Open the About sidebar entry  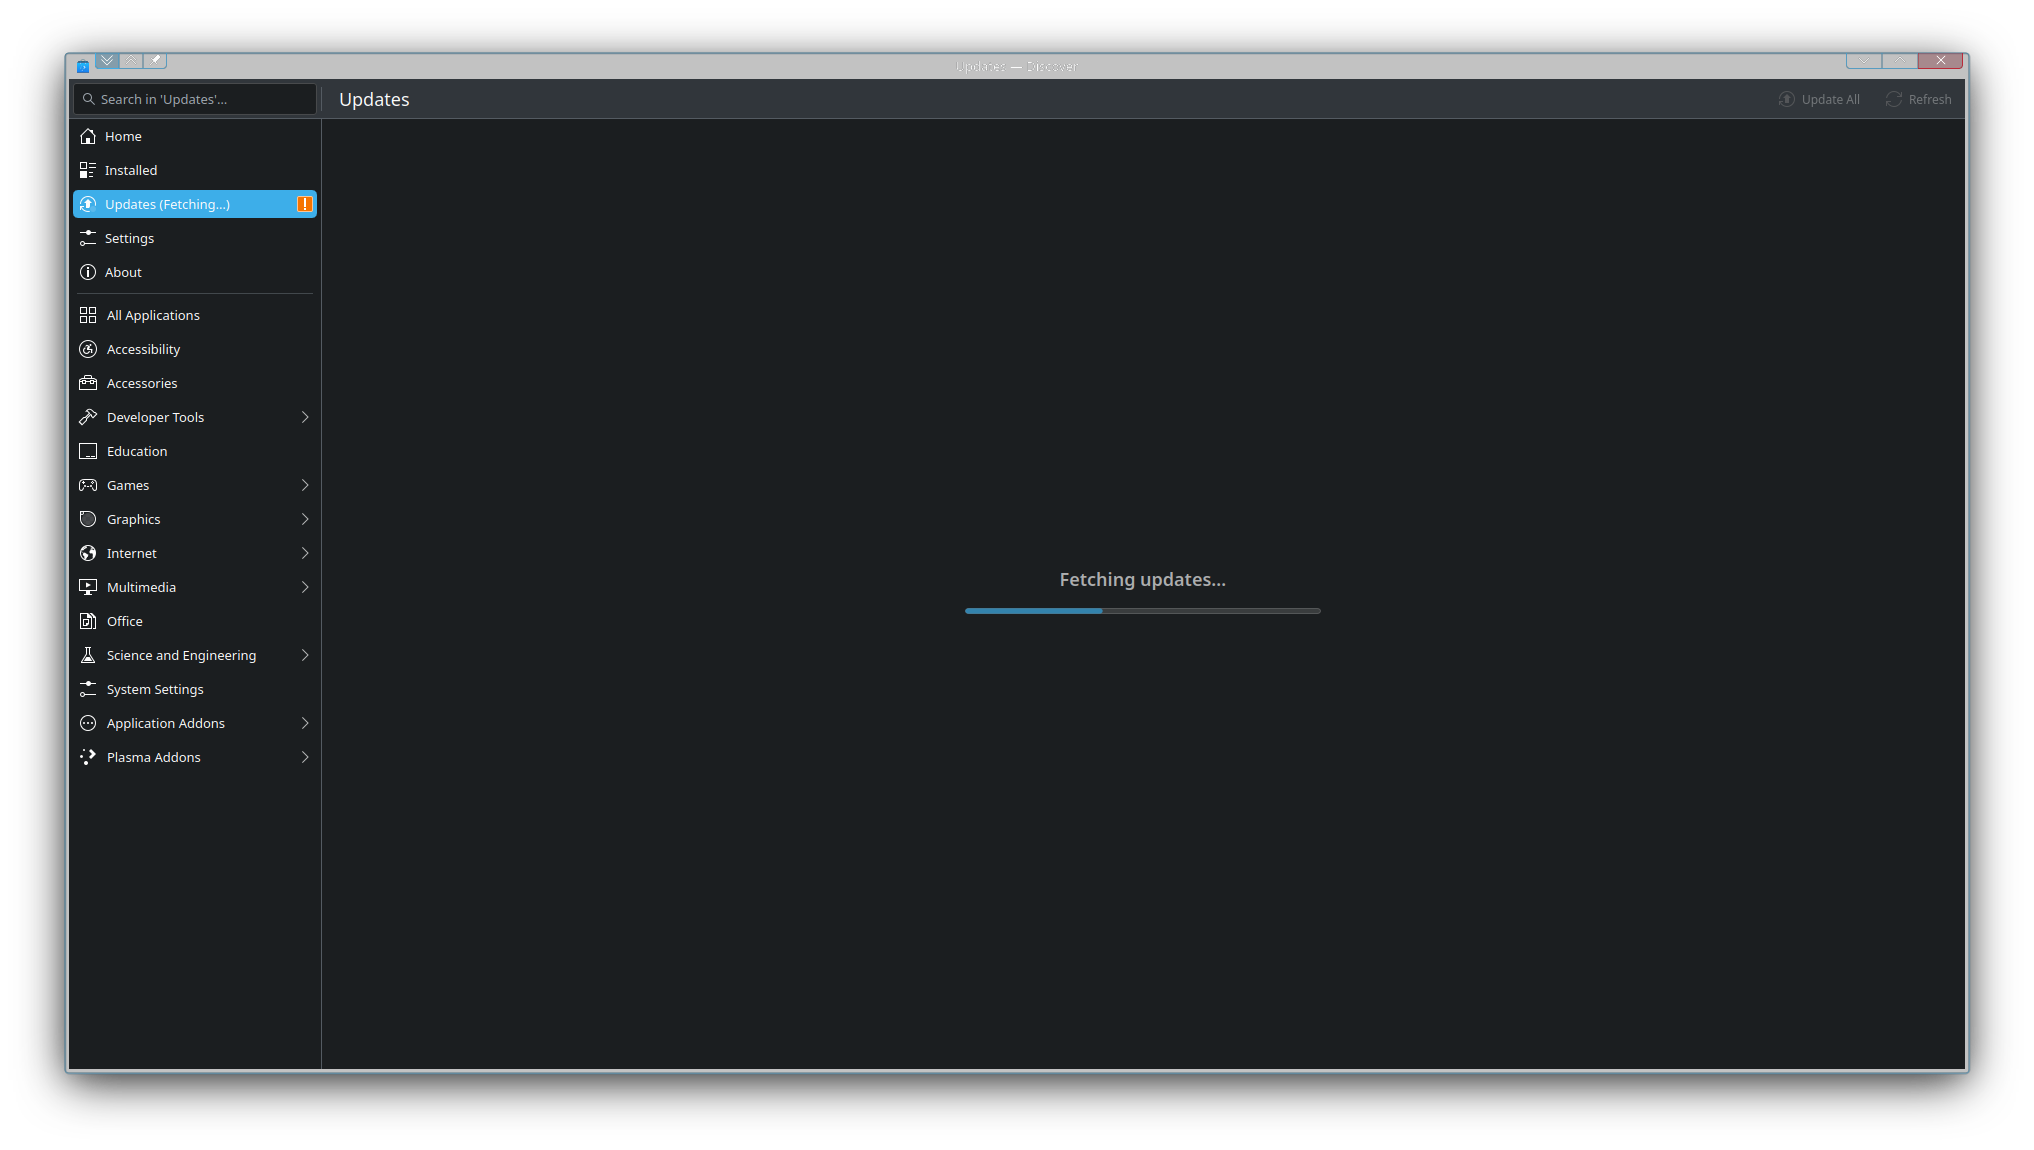coord(123,272)
